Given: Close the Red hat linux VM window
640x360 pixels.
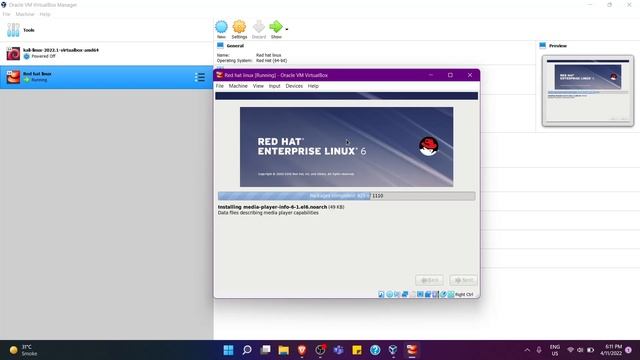Looking at the screenshot, I should point(470,75).
